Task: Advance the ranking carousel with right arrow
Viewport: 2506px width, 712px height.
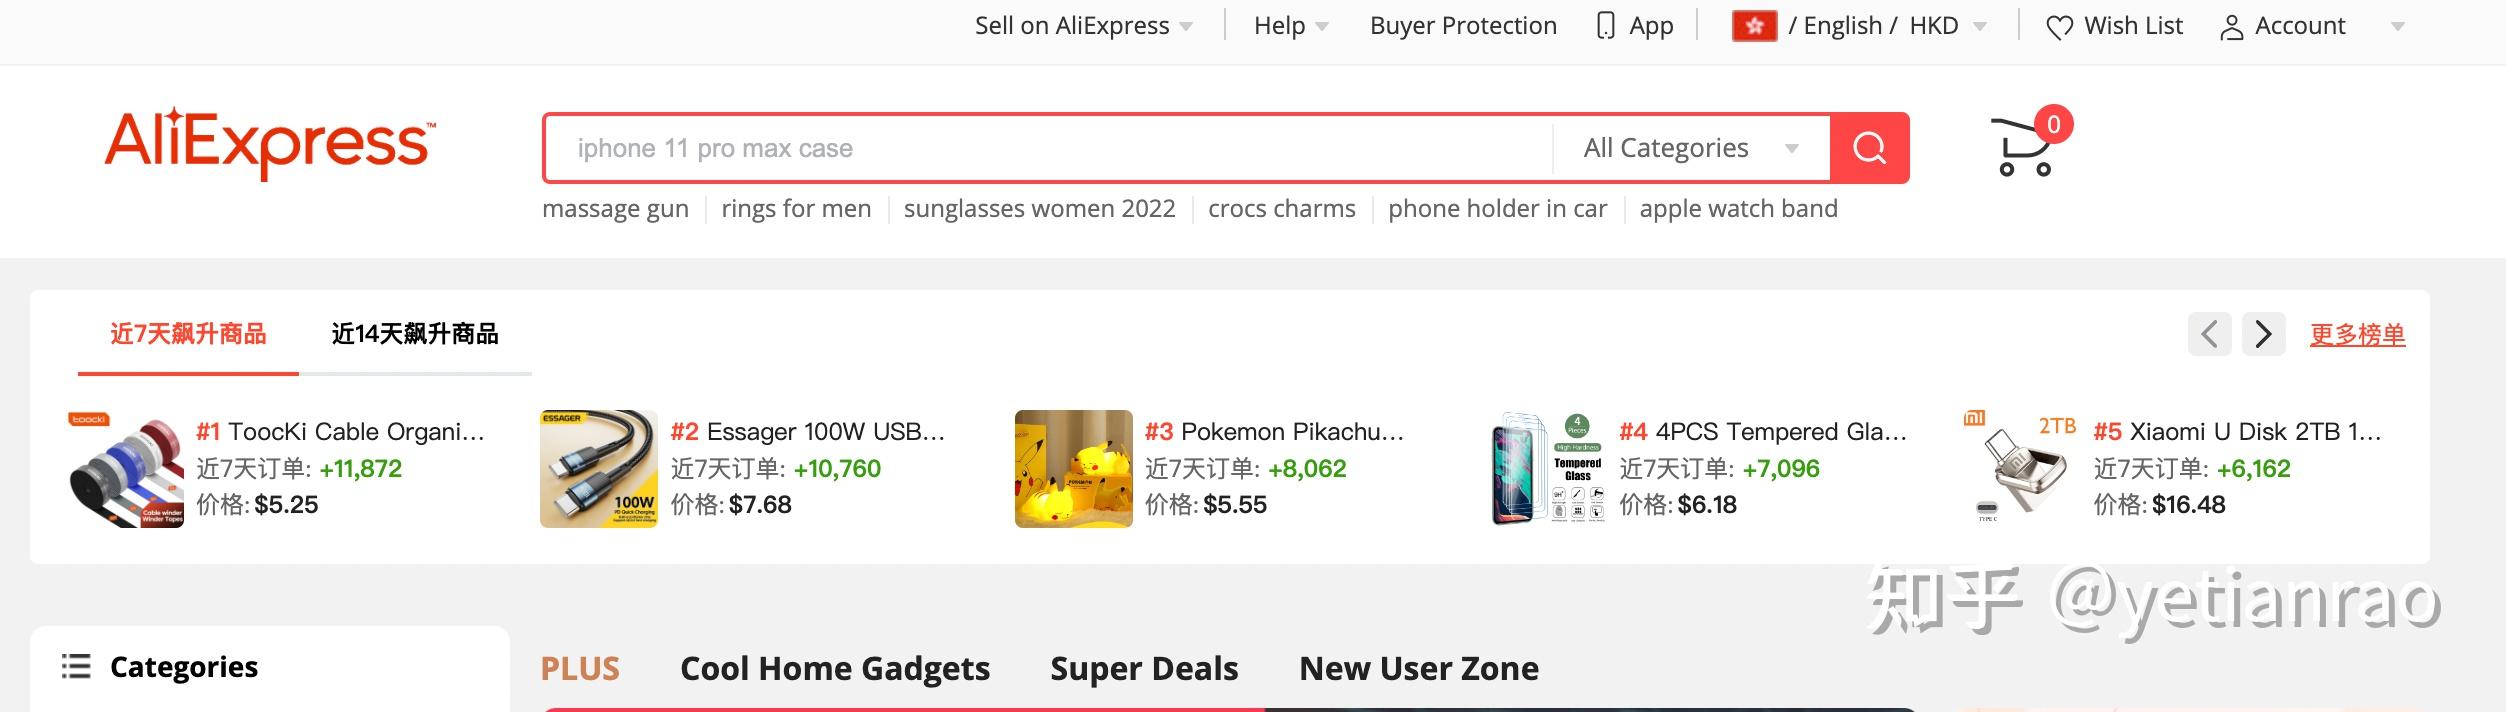Action: [2263, 334]
